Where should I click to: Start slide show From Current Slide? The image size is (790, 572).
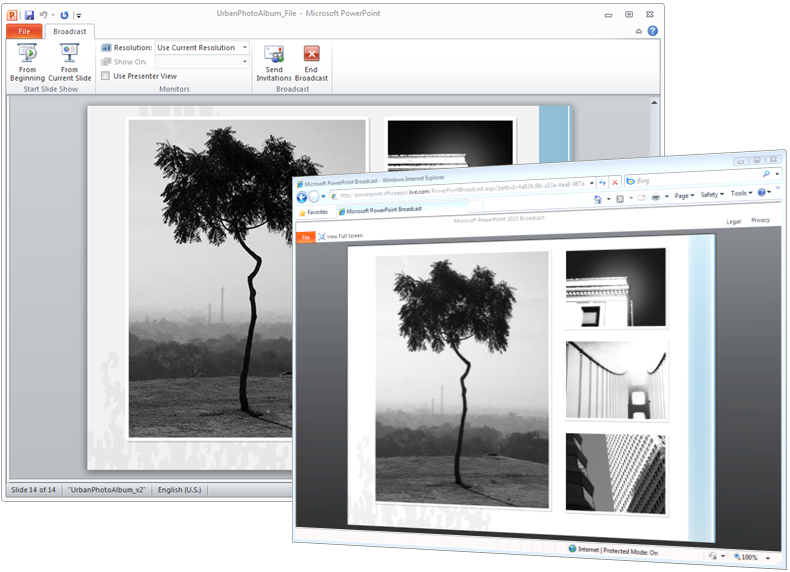(69, 62)
